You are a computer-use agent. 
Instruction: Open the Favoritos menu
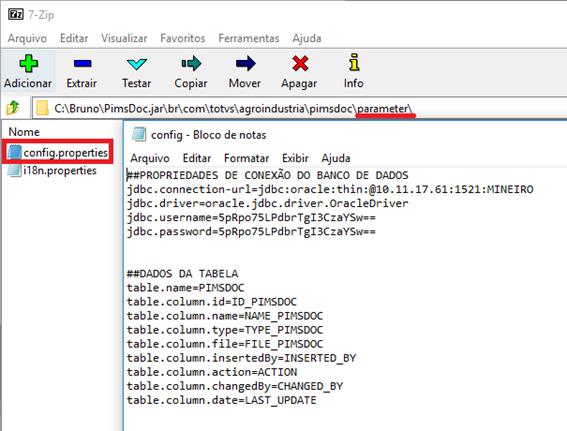click(x=183, y=38)
